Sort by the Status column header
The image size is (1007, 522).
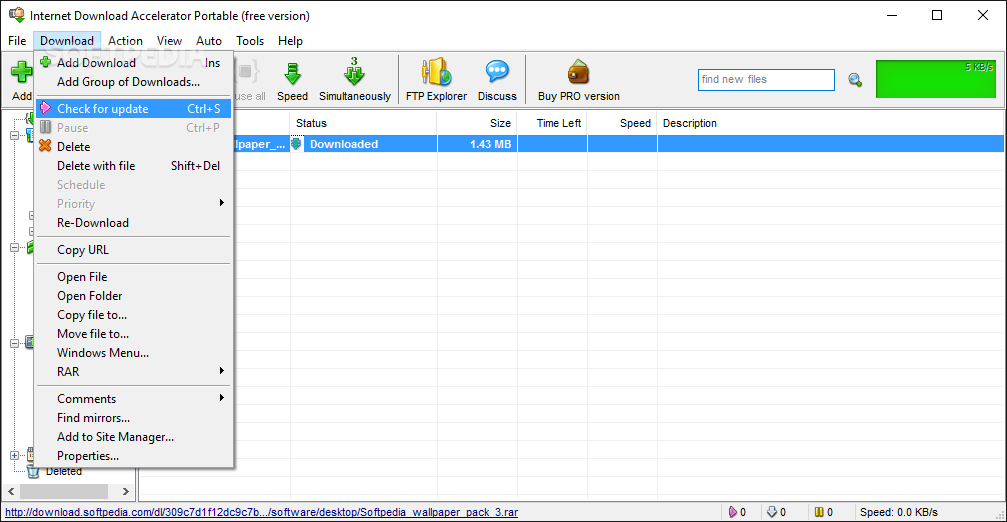363,123
